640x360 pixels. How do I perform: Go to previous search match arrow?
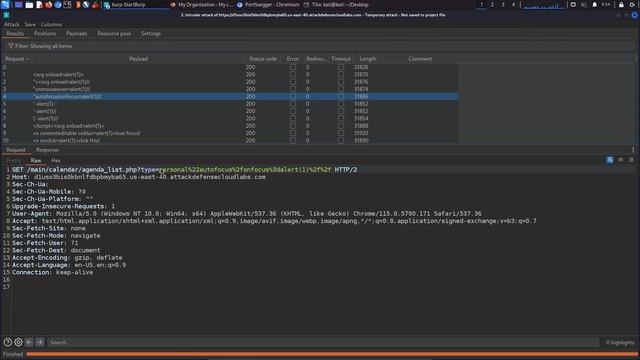(29, 342)
